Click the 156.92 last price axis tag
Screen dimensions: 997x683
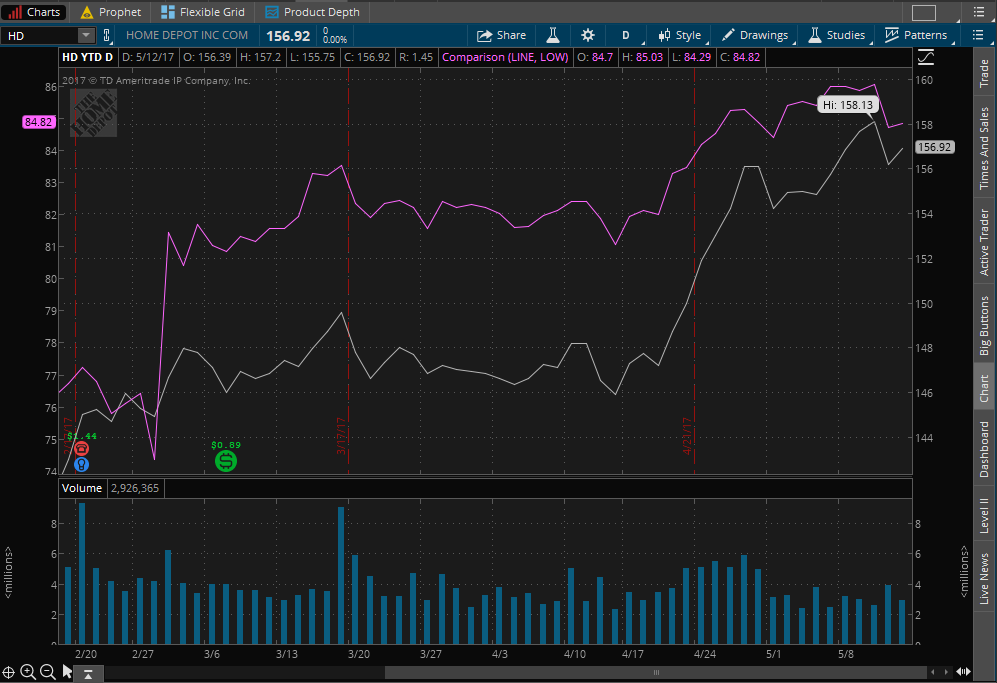coord(934,147)
